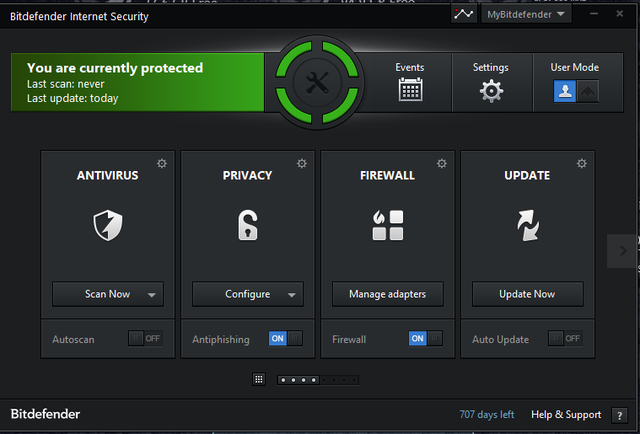The image size is (640, 434).
Task: Open Update module settings gear
Action: coord(582,164)
